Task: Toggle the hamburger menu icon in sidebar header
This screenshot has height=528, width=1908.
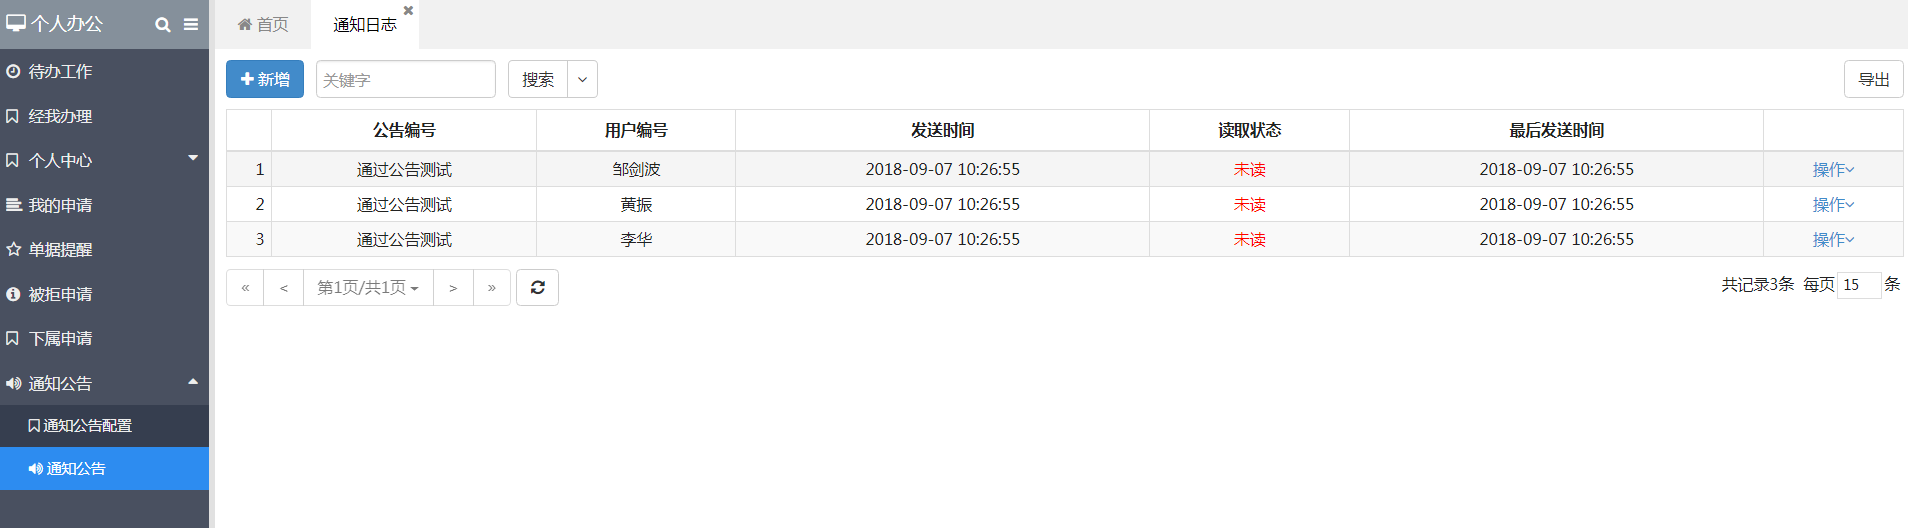Action: pos(190,25)
